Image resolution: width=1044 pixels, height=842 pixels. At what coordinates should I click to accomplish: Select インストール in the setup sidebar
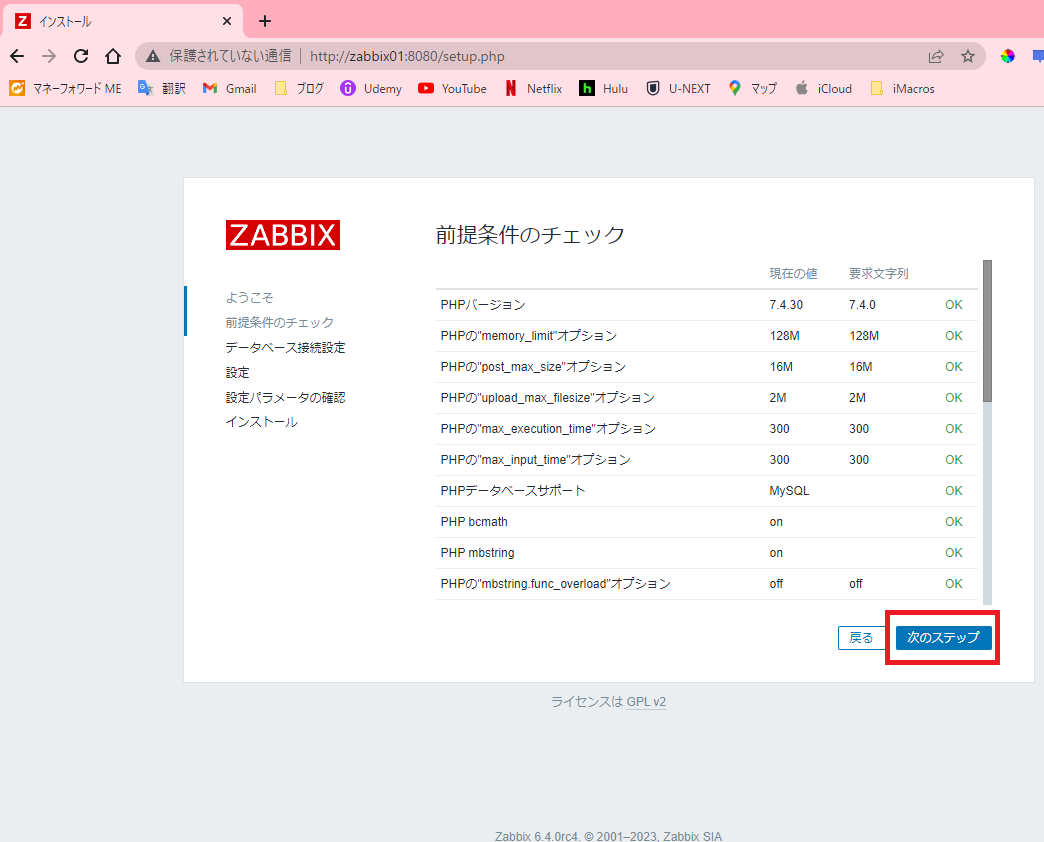click(259, 421)
